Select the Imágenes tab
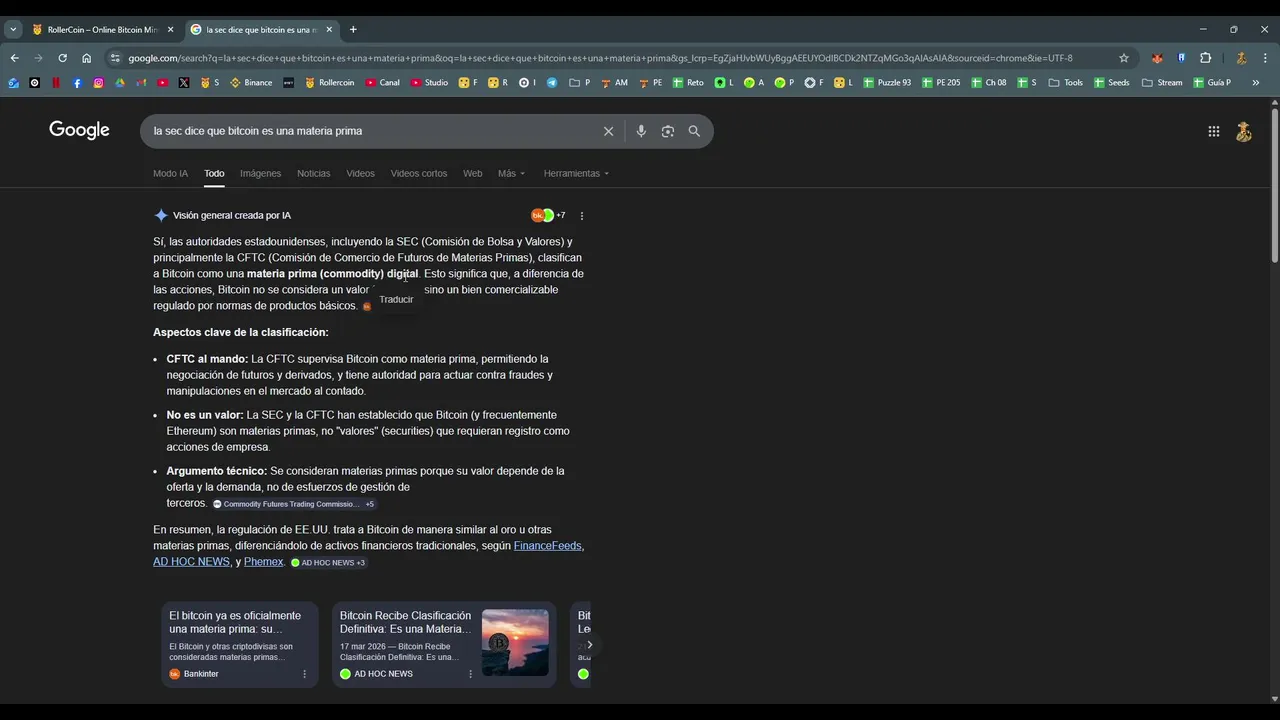The width and height of the screenshot is (1280, 720). [260, 173]
